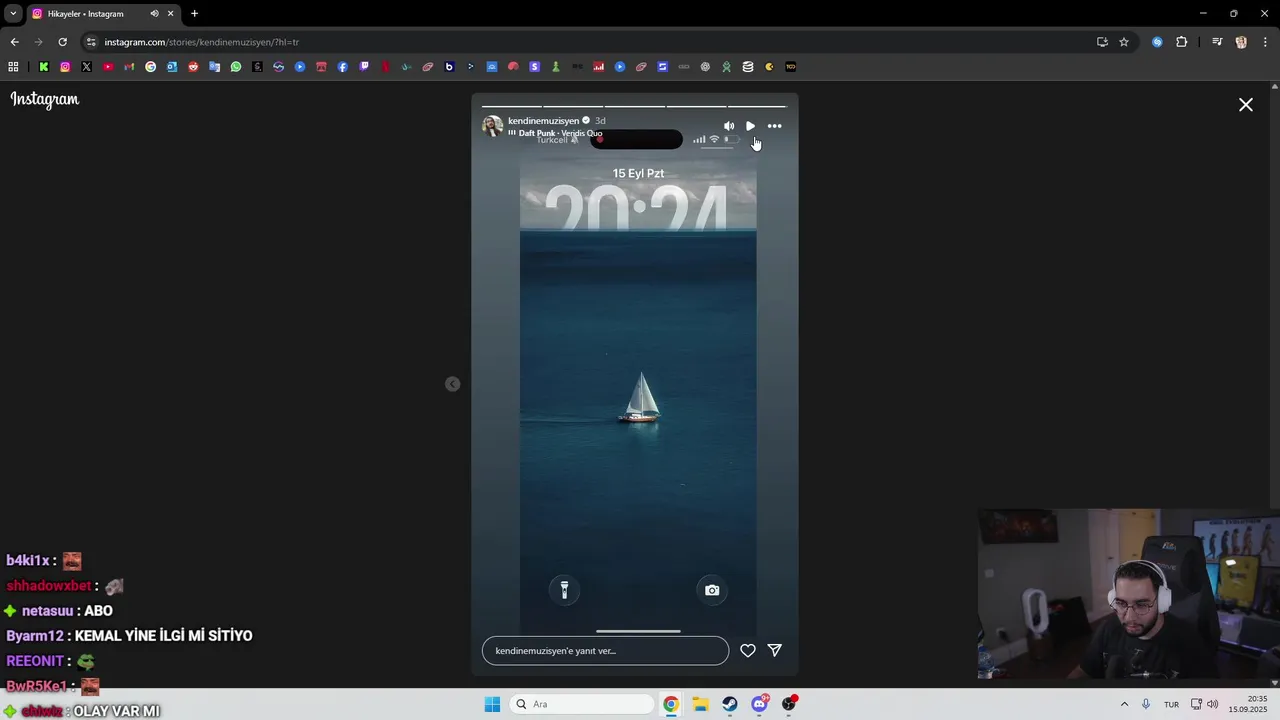Open the Chrome profile avatar
The image size is (1280, 720).
(x=1241, y=42)
